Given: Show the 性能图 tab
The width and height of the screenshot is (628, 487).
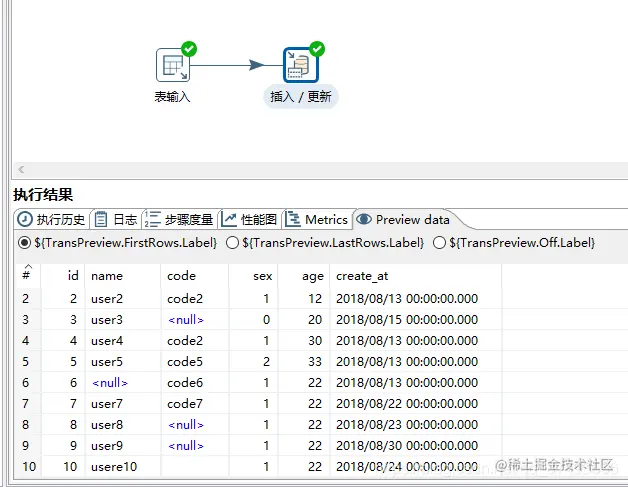Looking at the screenshot, I should (x=250, y=219).
